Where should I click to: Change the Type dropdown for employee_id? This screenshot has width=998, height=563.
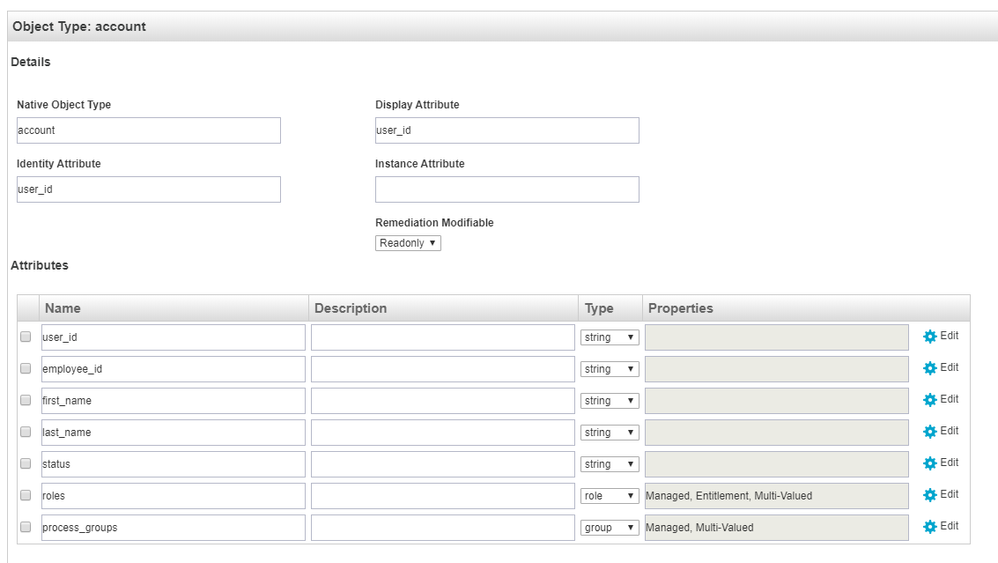[x=609, y=369]
